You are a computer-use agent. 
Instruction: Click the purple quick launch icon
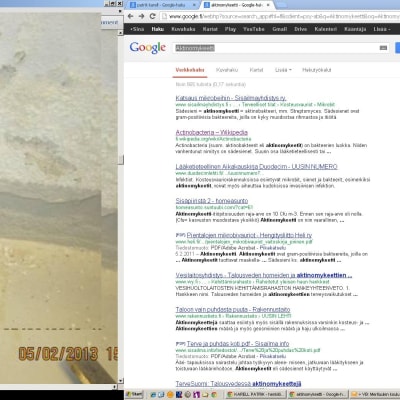click(196, 395)
